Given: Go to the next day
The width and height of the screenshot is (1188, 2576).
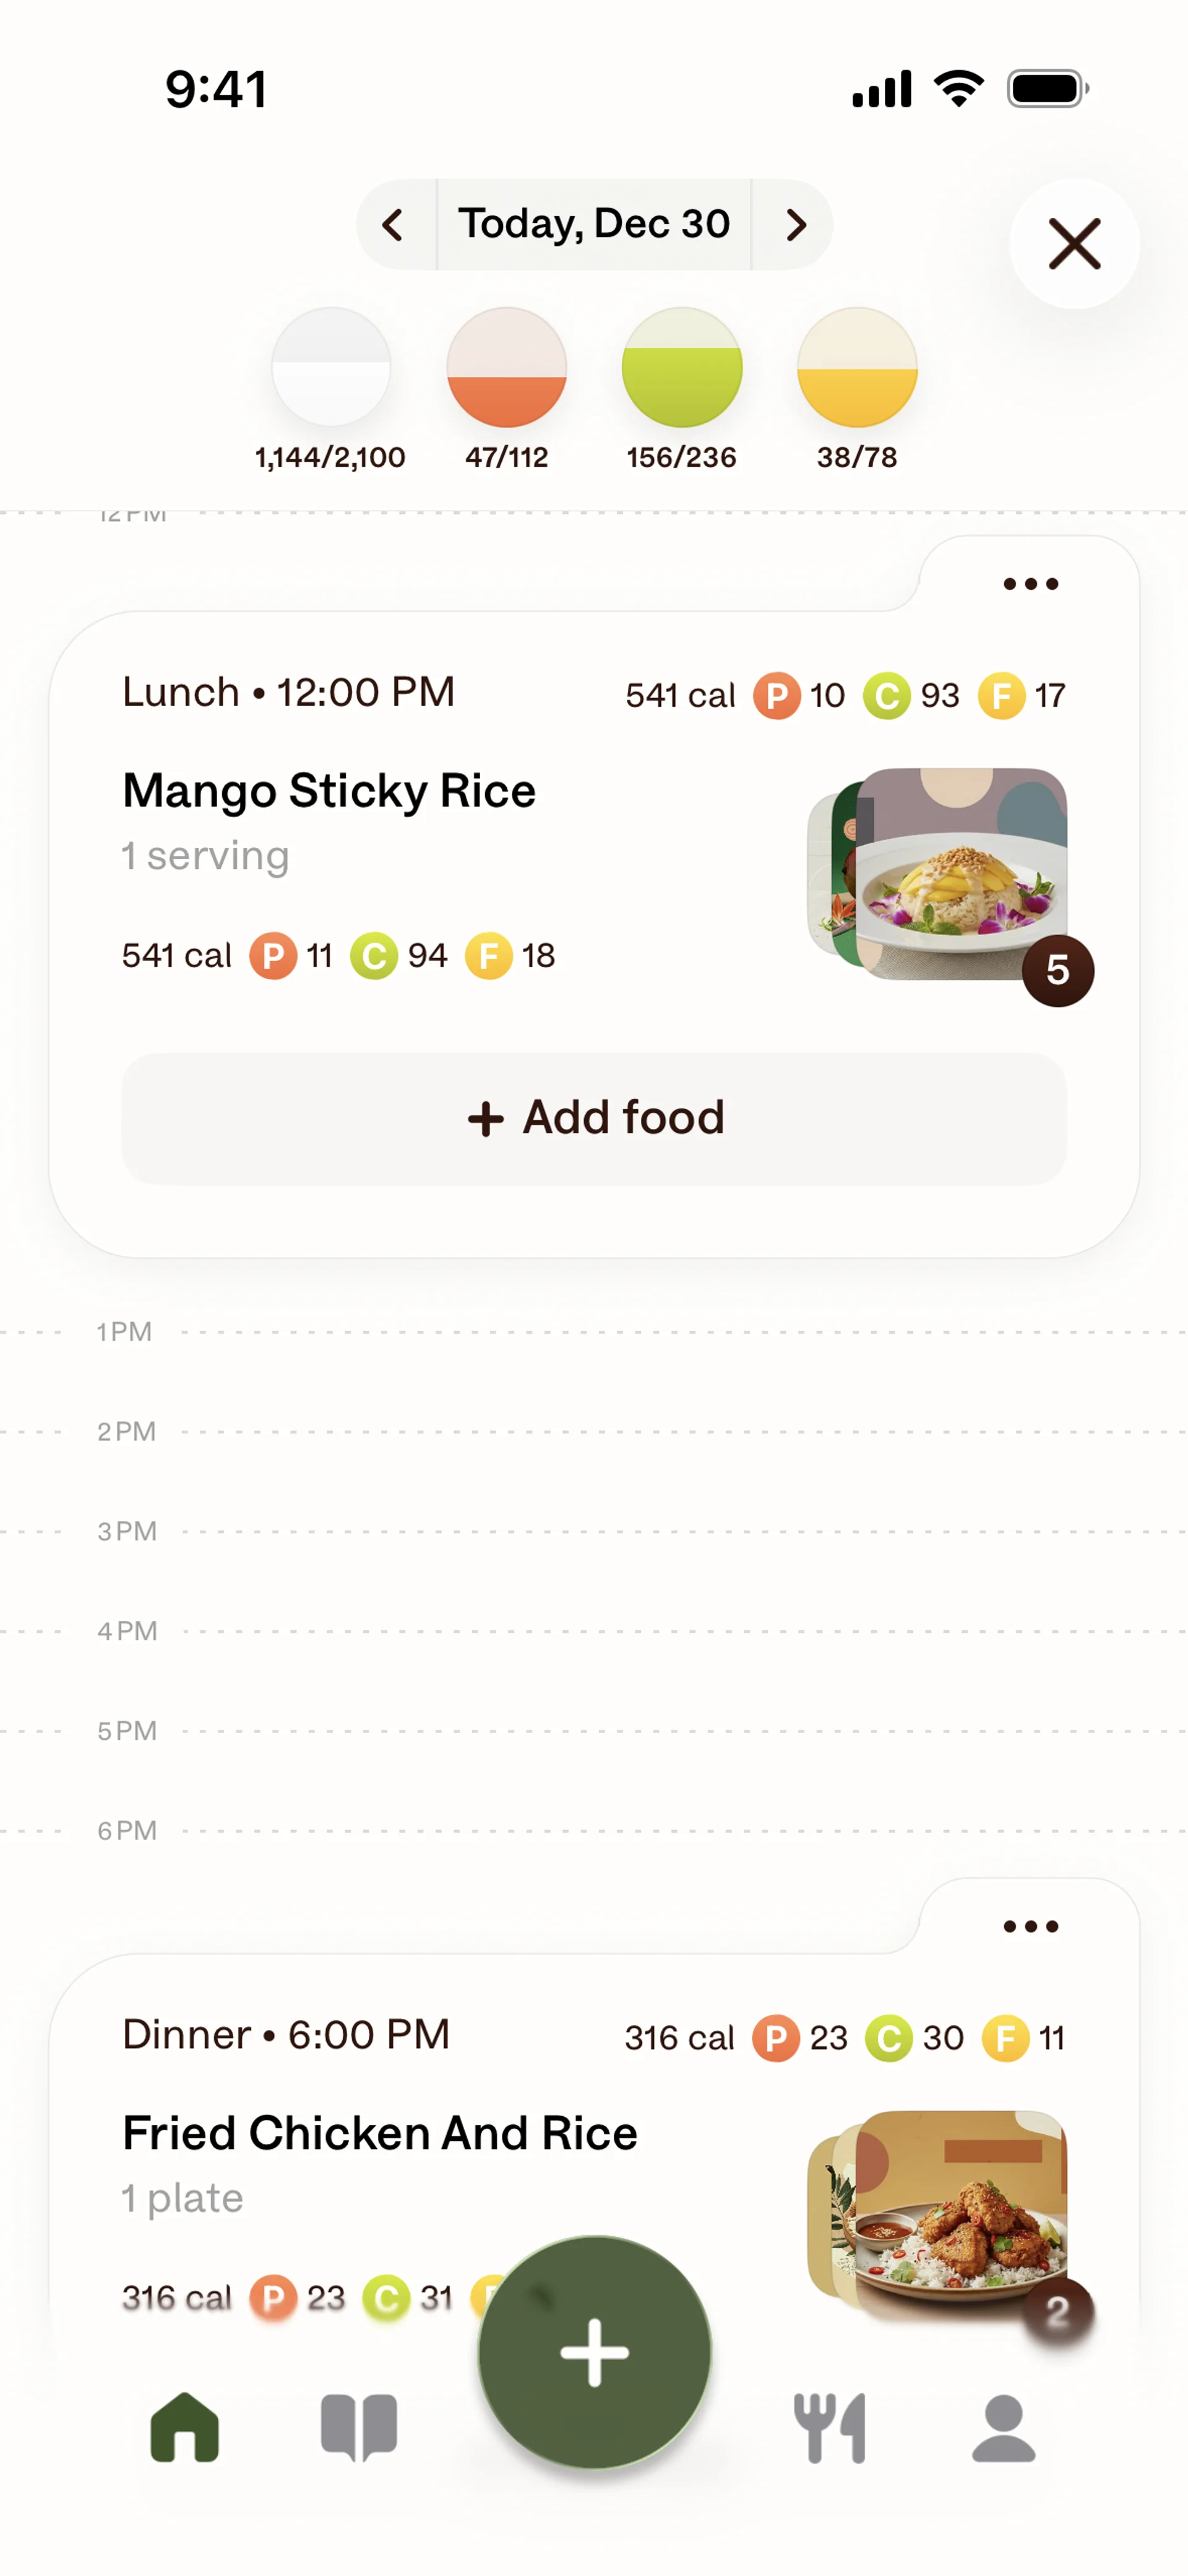Looking at the screenshot, I should [x=795, y=225].
